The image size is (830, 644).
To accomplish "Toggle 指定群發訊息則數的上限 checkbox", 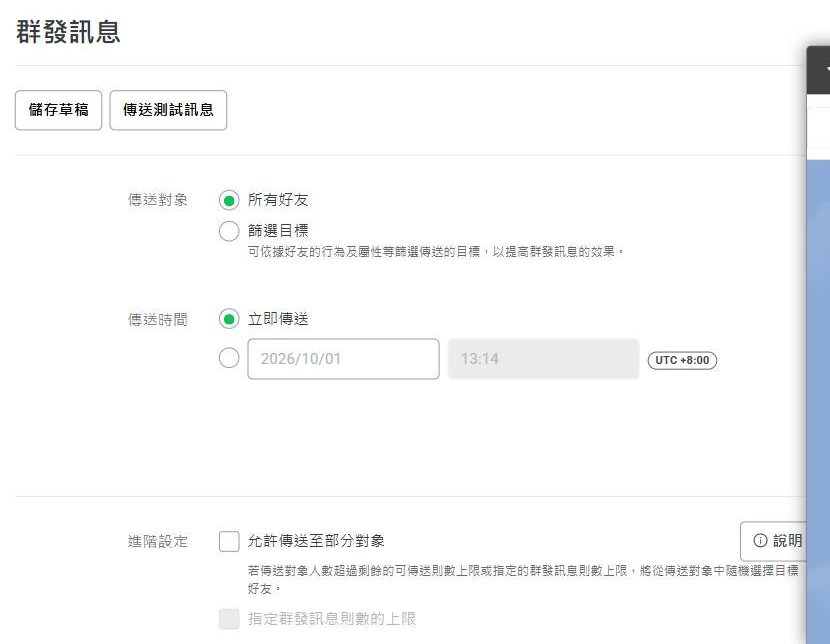I will (x=229, y=619).
